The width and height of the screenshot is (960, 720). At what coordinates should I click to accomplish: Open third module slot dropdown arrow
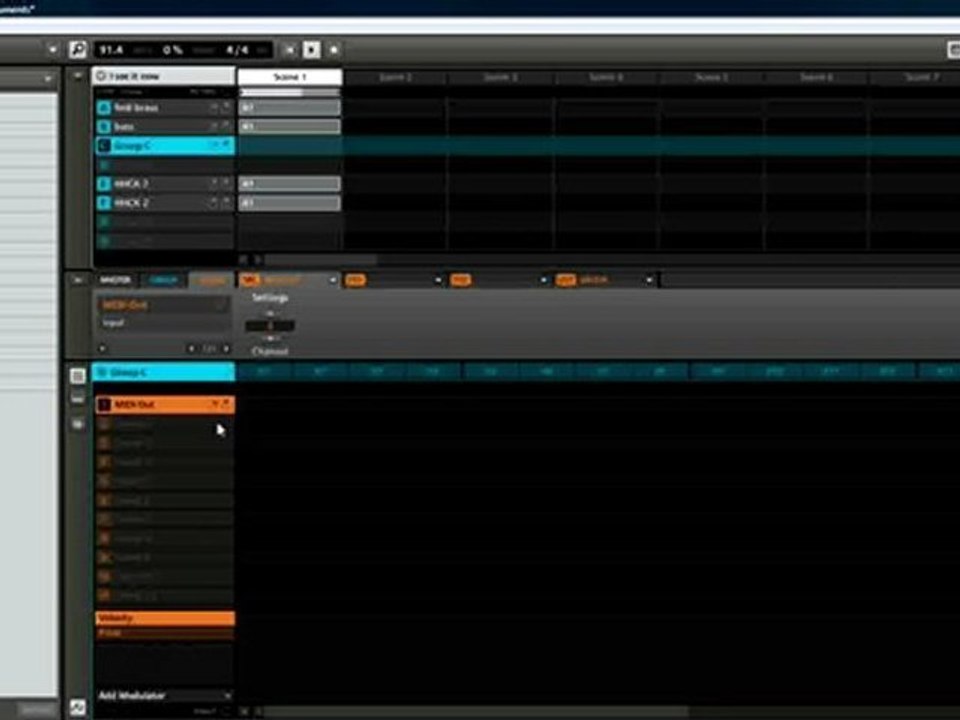pyautogui.click(x=543, y=280)
